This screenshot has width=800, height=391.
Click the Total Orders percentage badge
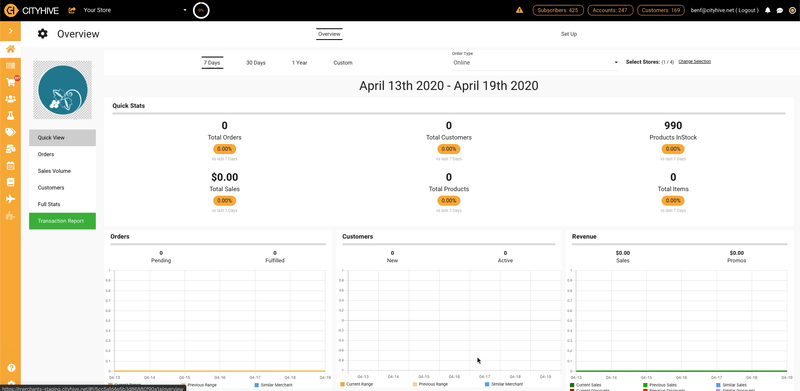pyautogui.click(x=224, y=149)
